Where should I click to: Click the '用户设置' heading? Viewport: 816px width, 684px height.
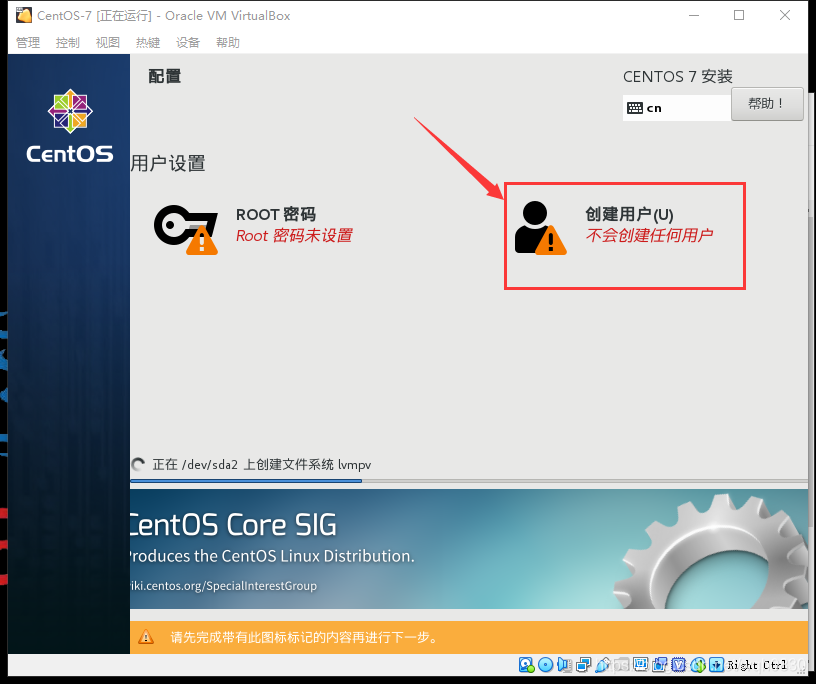coord(168,163)
